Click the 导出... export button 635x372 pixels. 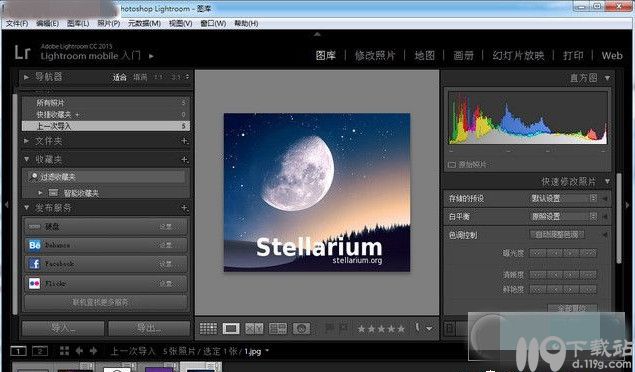pyautogui.click(x=149, y=328)
